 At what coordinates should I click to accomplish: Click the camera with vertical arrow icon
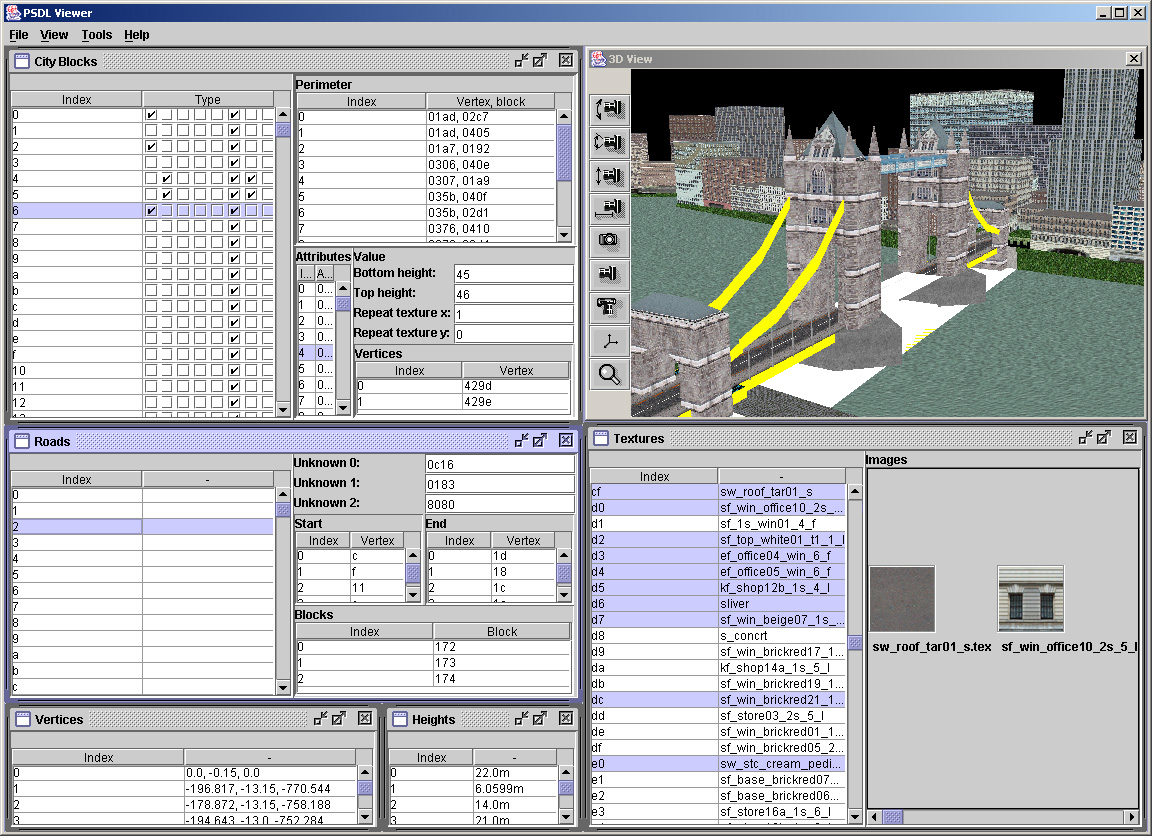click(609, 175)
